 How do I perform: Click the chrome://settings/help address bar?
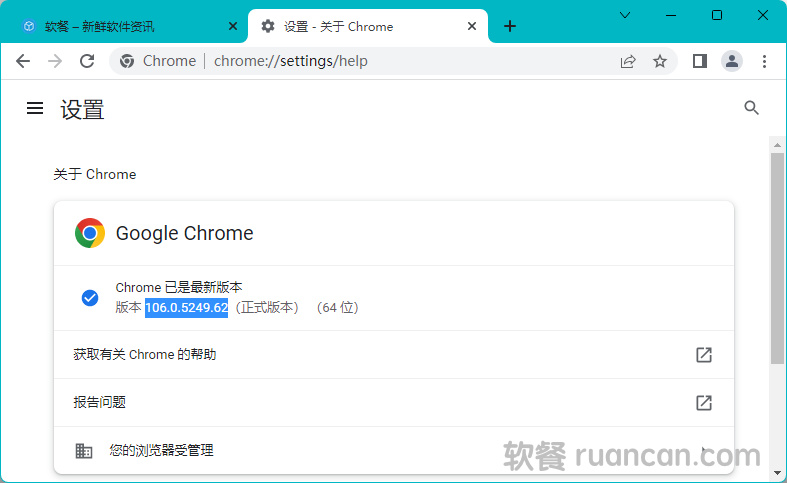pyautogui.click(x=380, y=61)
